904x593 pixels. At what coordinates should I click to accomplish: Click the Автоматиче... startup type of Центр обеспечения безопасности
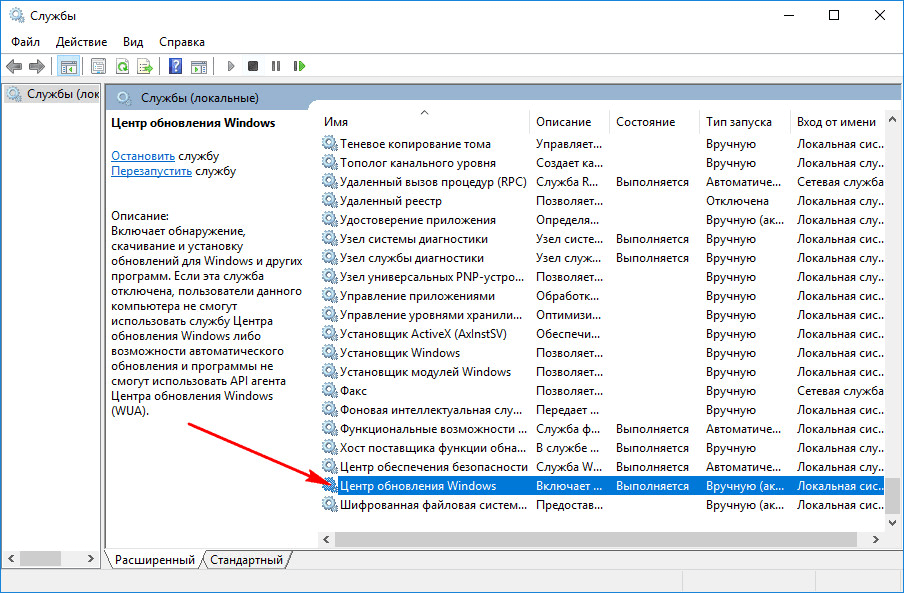coord(743,467)
